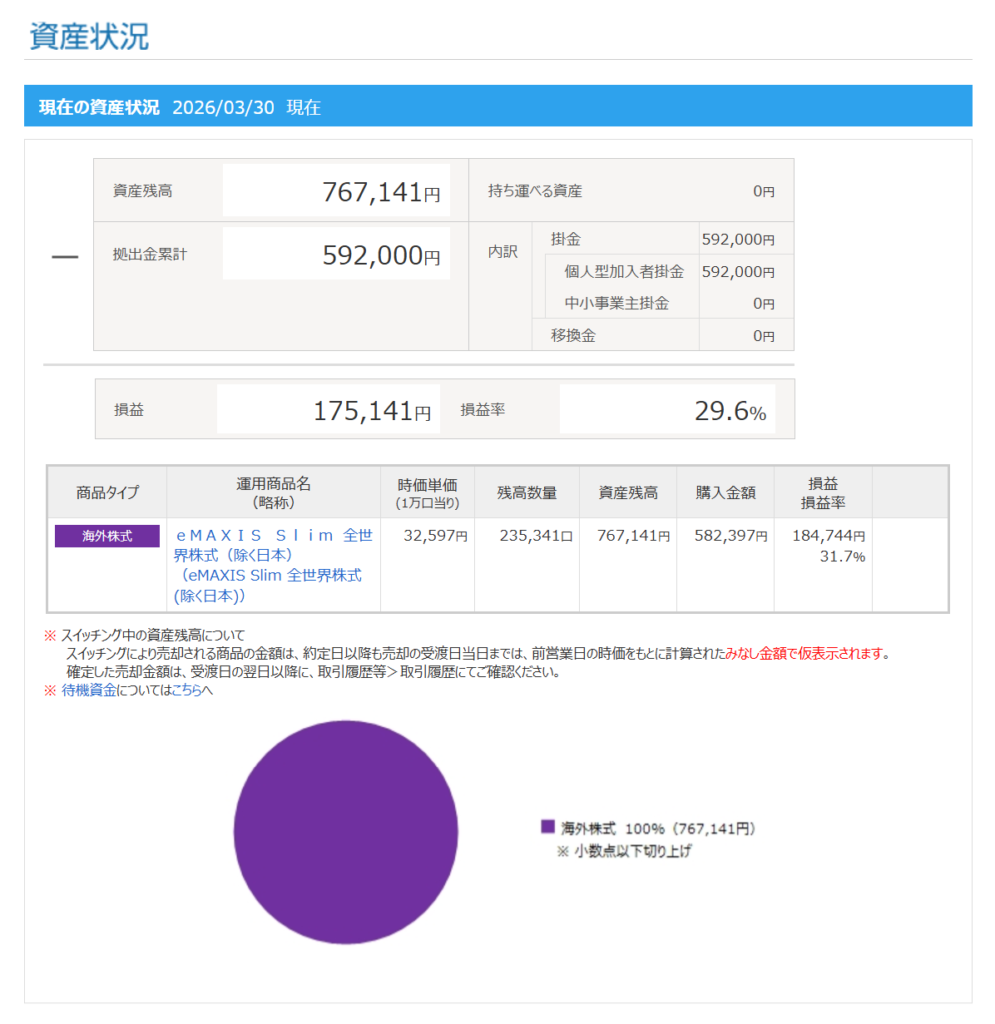This screenshot has width=995, height=1024.
Task: Click the purple 海外株式 product type badge
Action: (x=107, y=536)
